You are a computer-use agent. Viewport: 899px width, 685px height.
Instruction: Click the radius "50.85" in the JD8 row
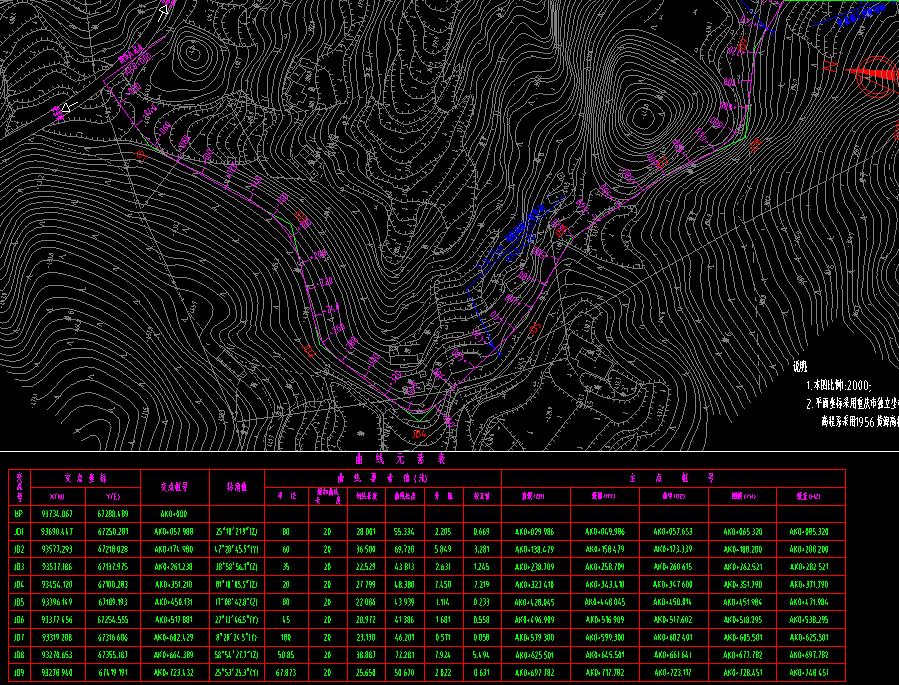(x=286, y=655)
